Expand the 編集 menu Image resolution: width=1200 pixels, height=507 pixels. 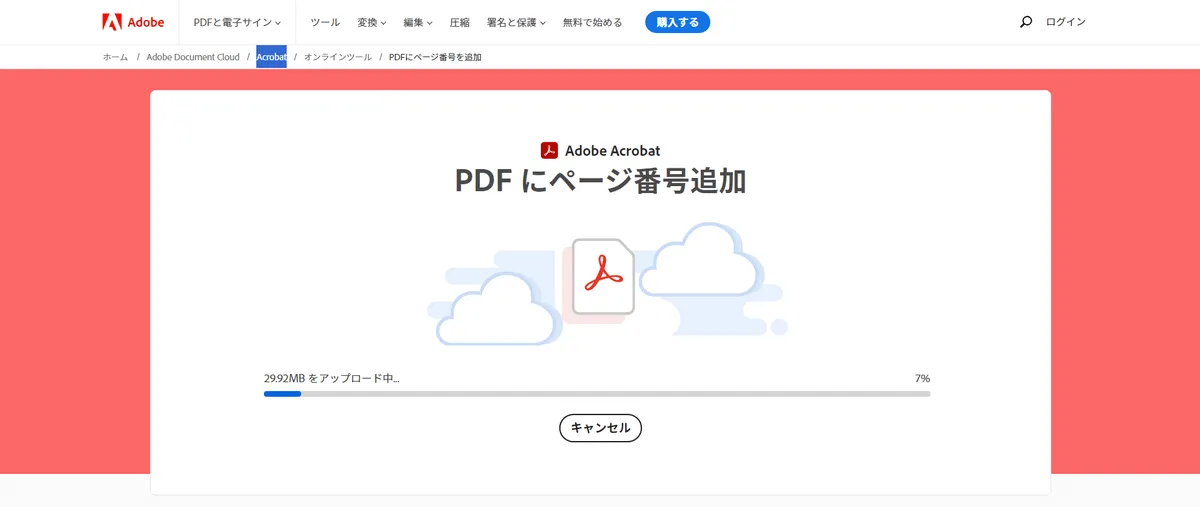(x=418, y=22)
